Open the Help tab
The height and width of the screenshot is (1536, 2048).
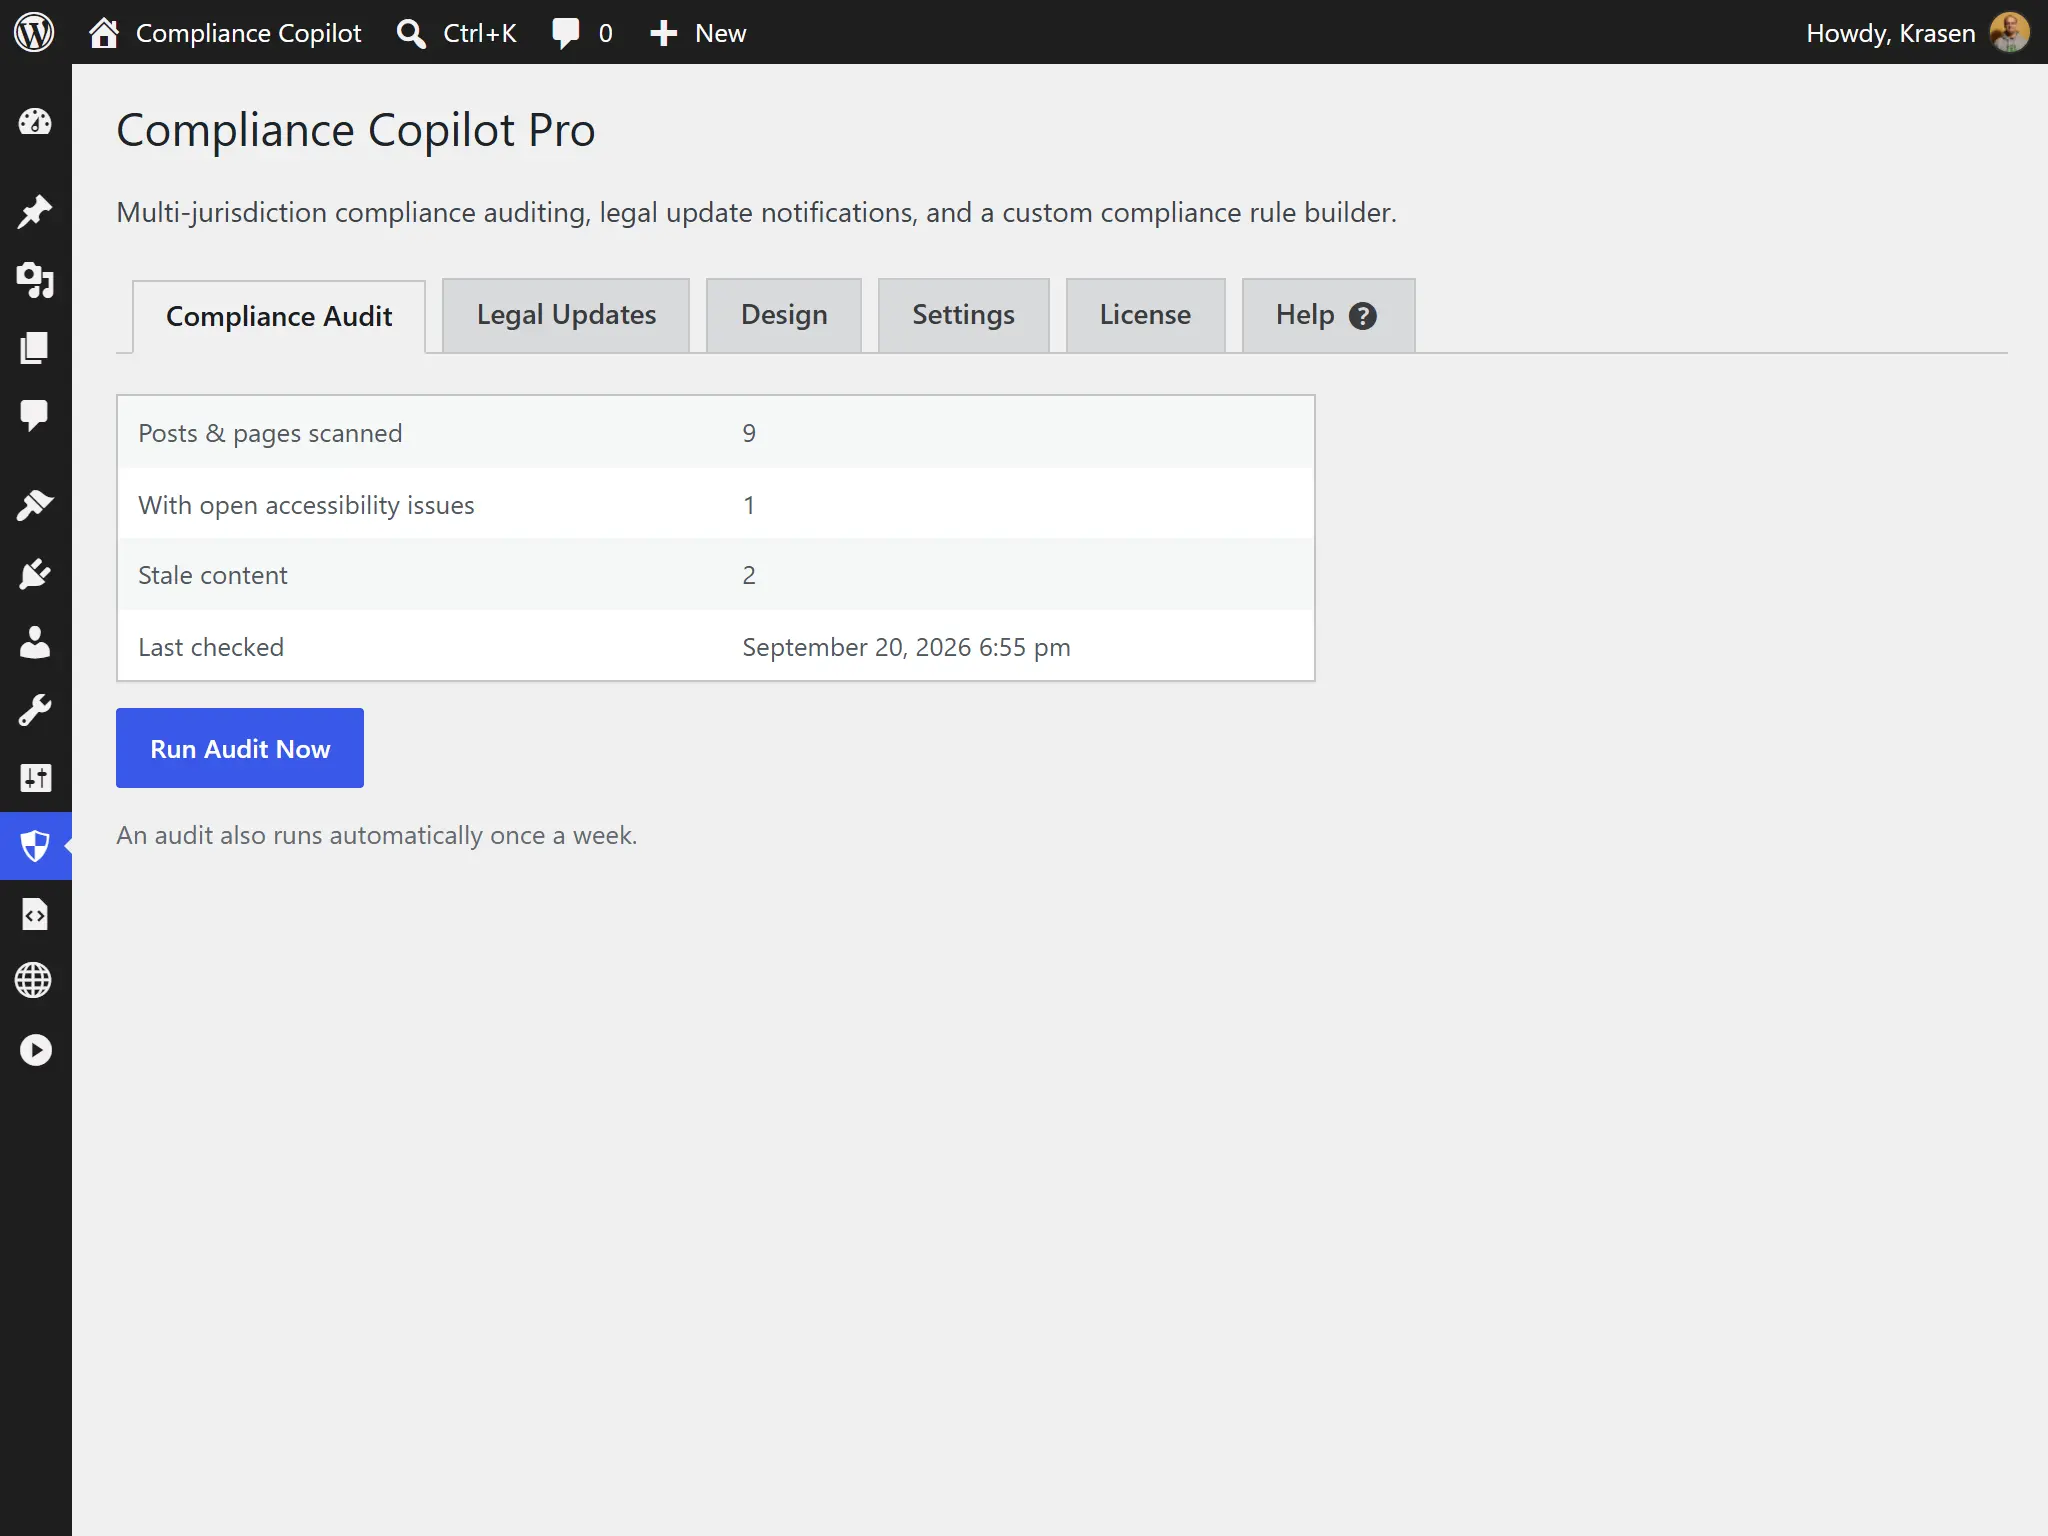coord(1328,315)
